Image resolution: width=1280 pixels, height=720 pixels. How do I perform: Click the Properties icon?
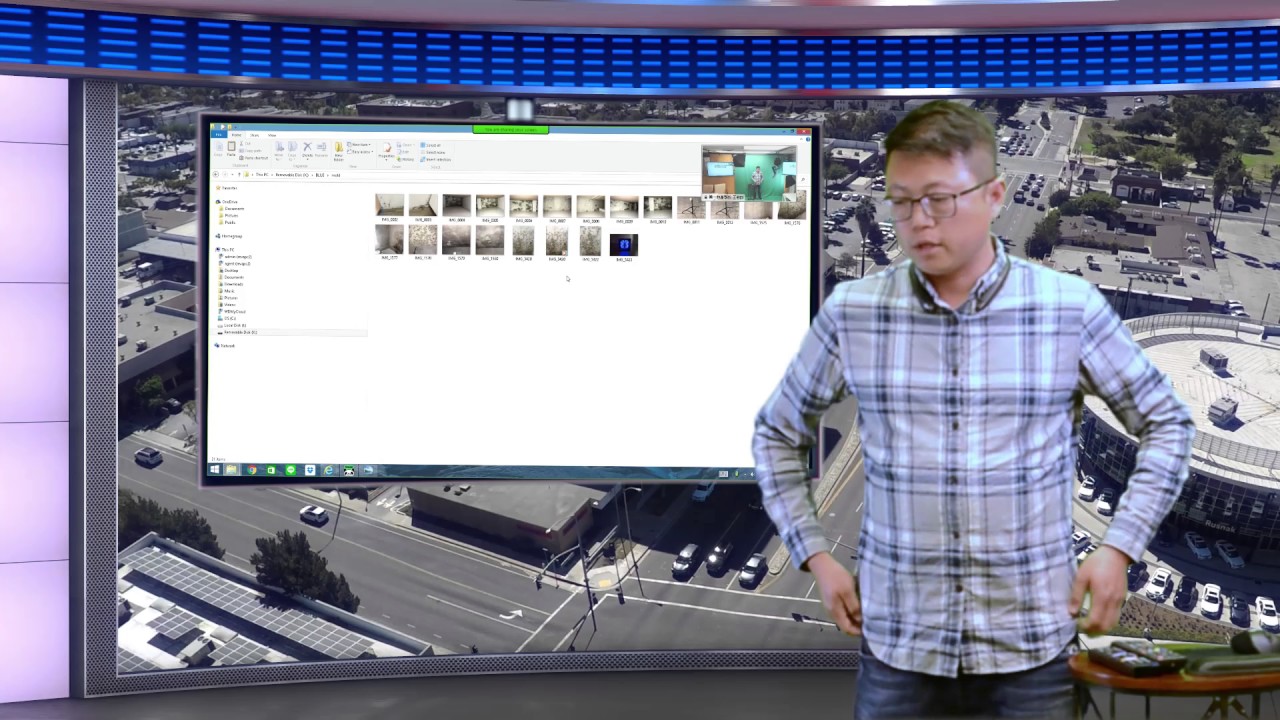387,150
